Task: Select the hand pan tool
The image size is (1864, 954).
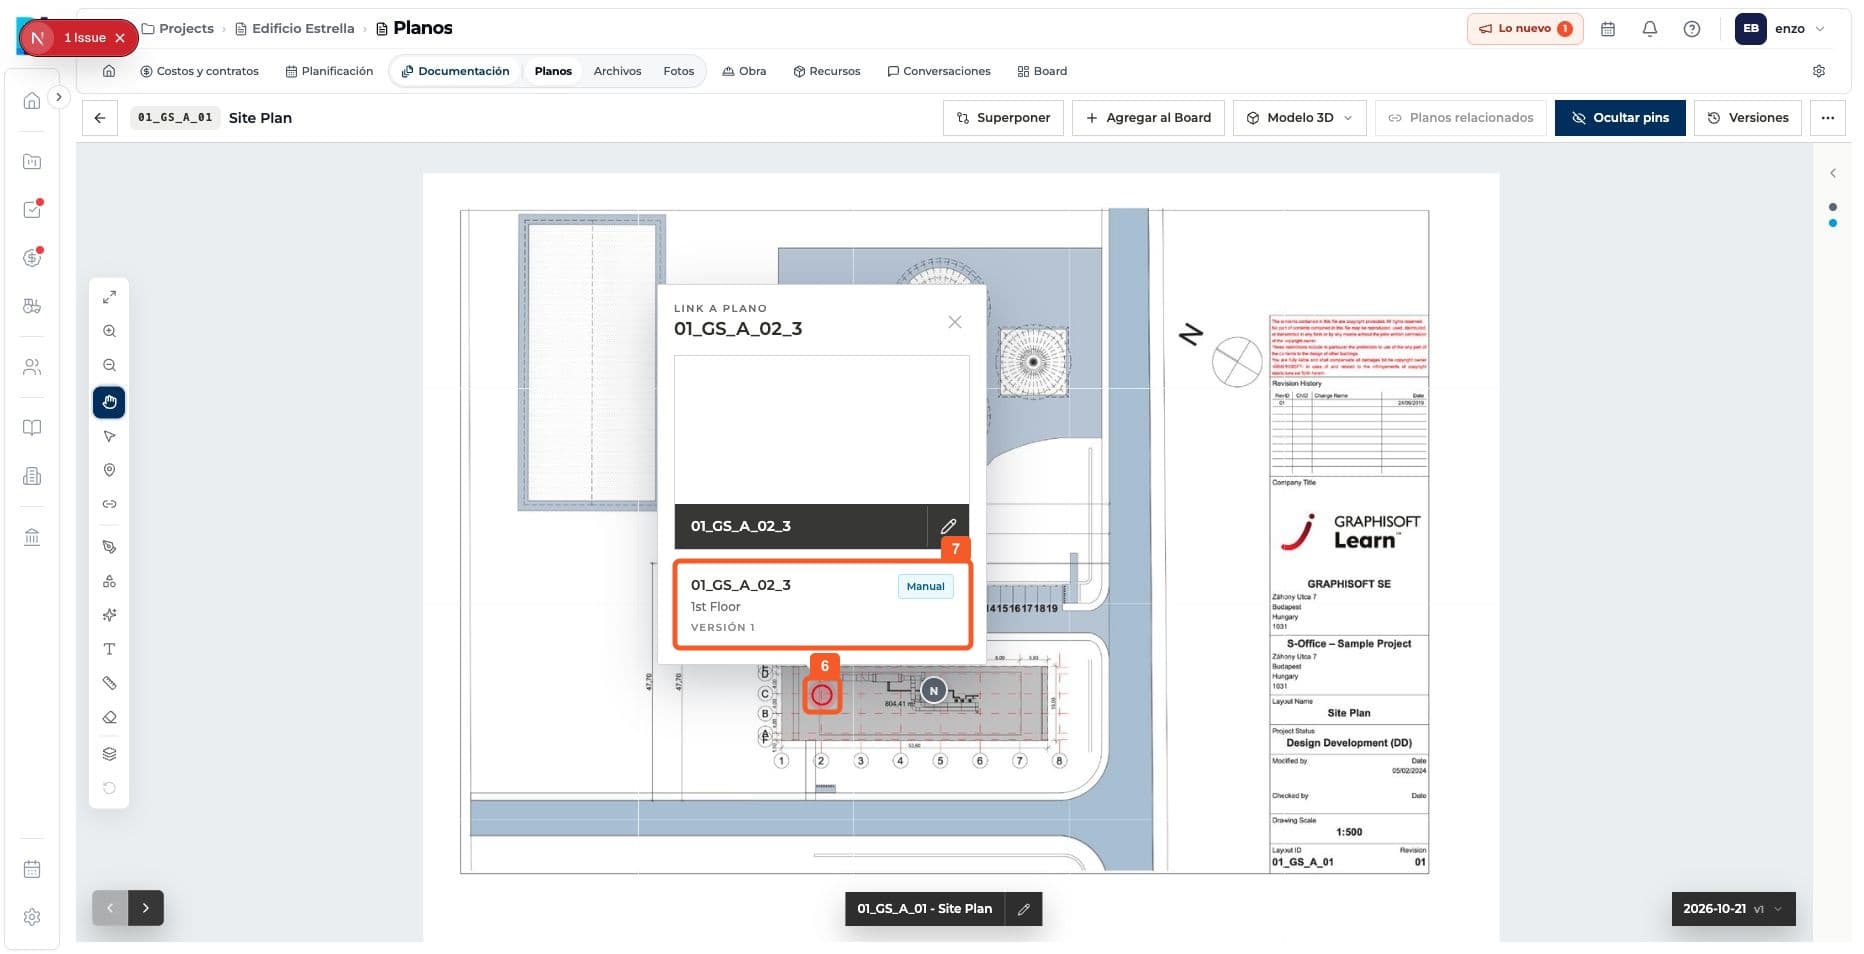Action: point(109,402)
